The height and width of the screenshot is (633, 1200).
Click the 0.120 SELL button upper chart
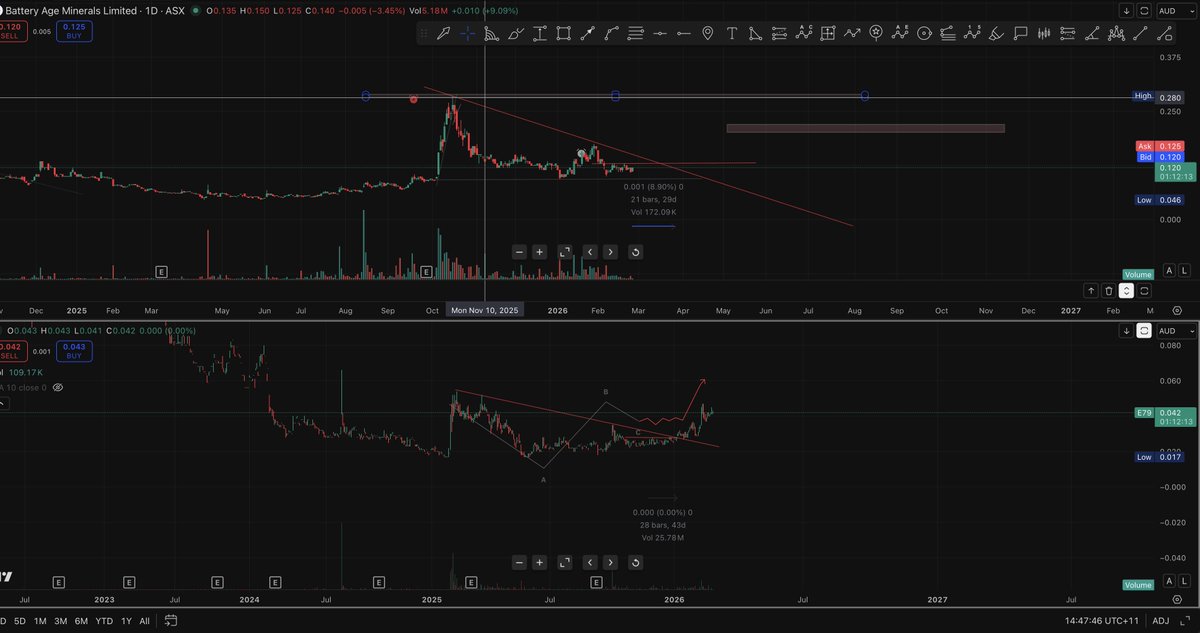pyautogui.click(x=14, y=30)
